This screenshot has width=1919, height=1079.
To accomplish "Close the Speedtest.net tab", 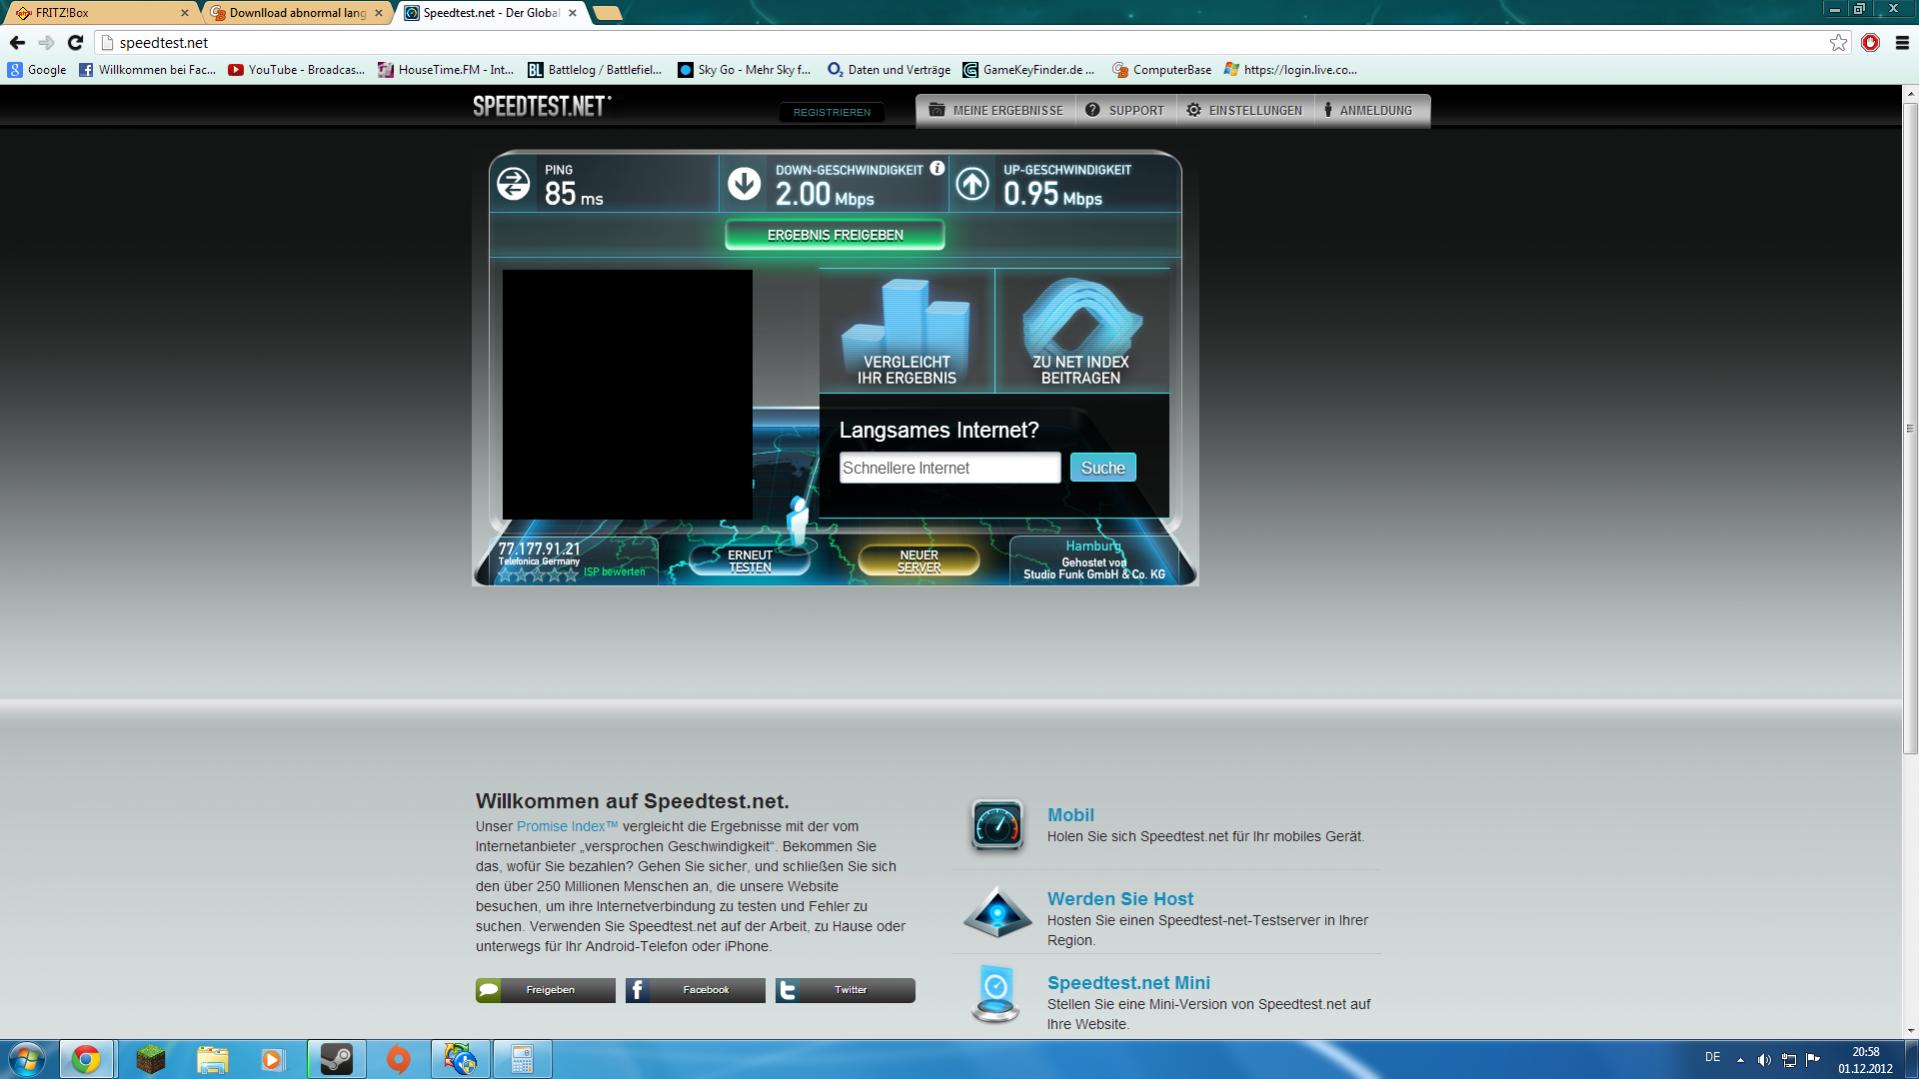I will (572, 13).
